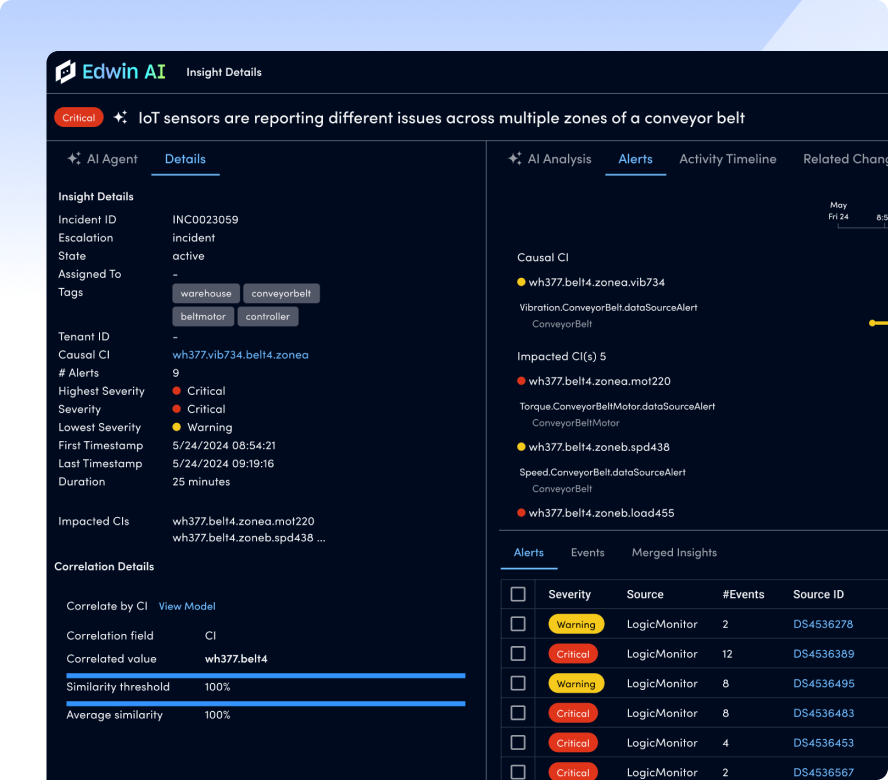Open the AI Analysis tab

[x=550, y=159]
